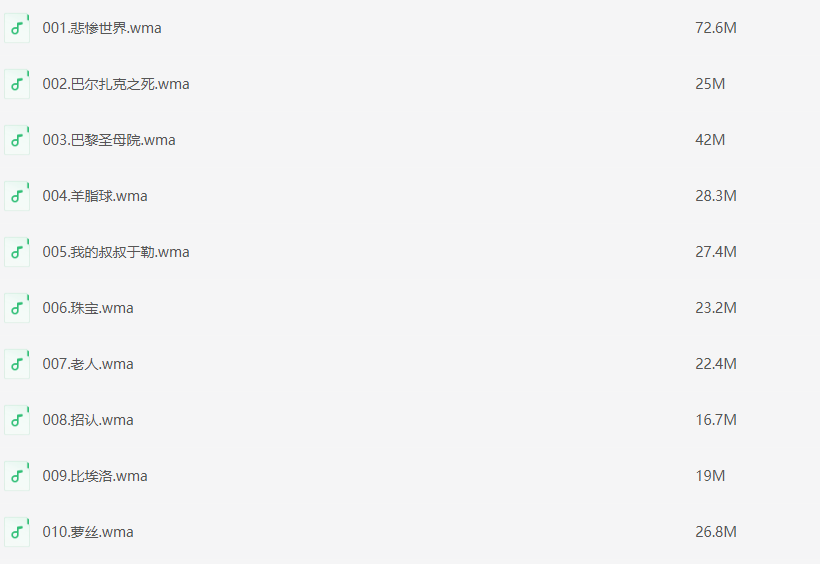The image size is (820, 564).
Task: Click the 72.6M size of the first file
Action: (716, 28)
